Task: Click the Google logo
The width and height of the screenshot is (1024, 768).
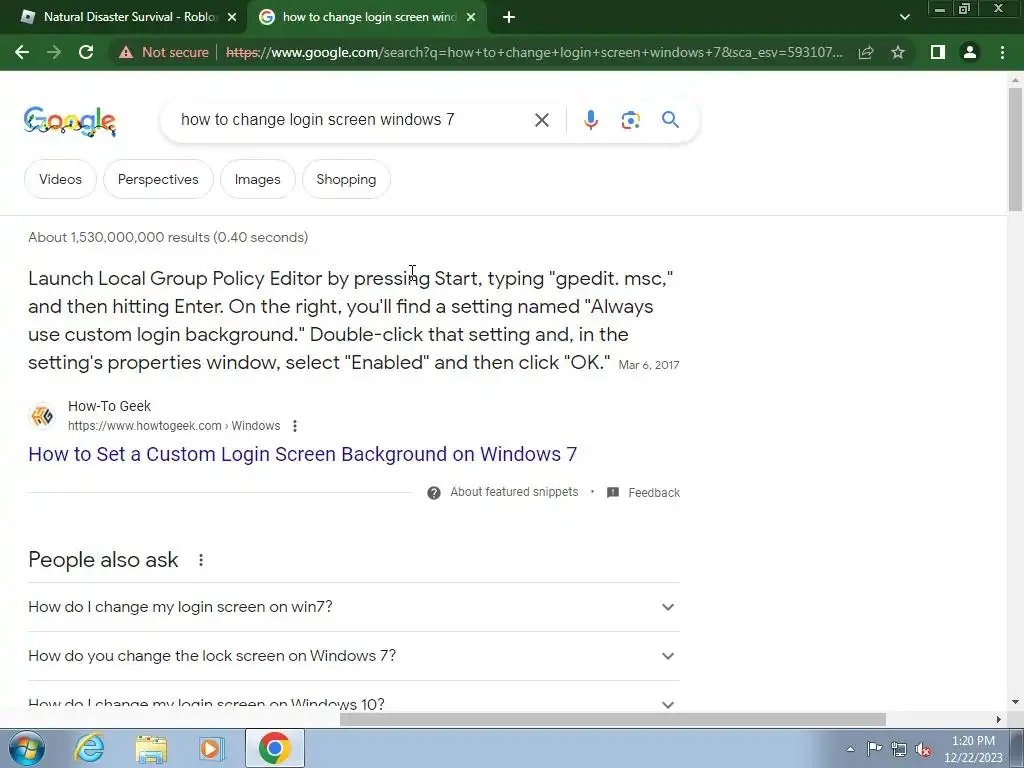Action: 70,121
